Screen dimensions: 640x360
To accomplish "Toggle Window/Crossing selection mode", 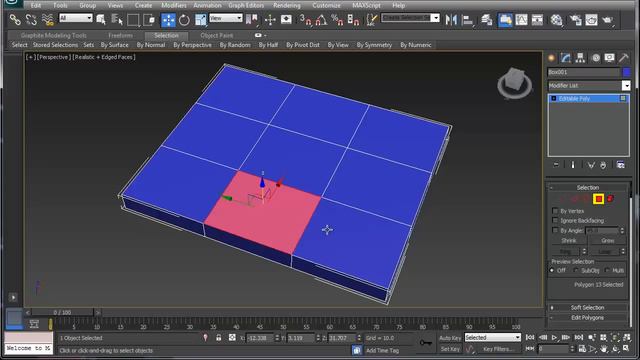I will tap(149, 20).
